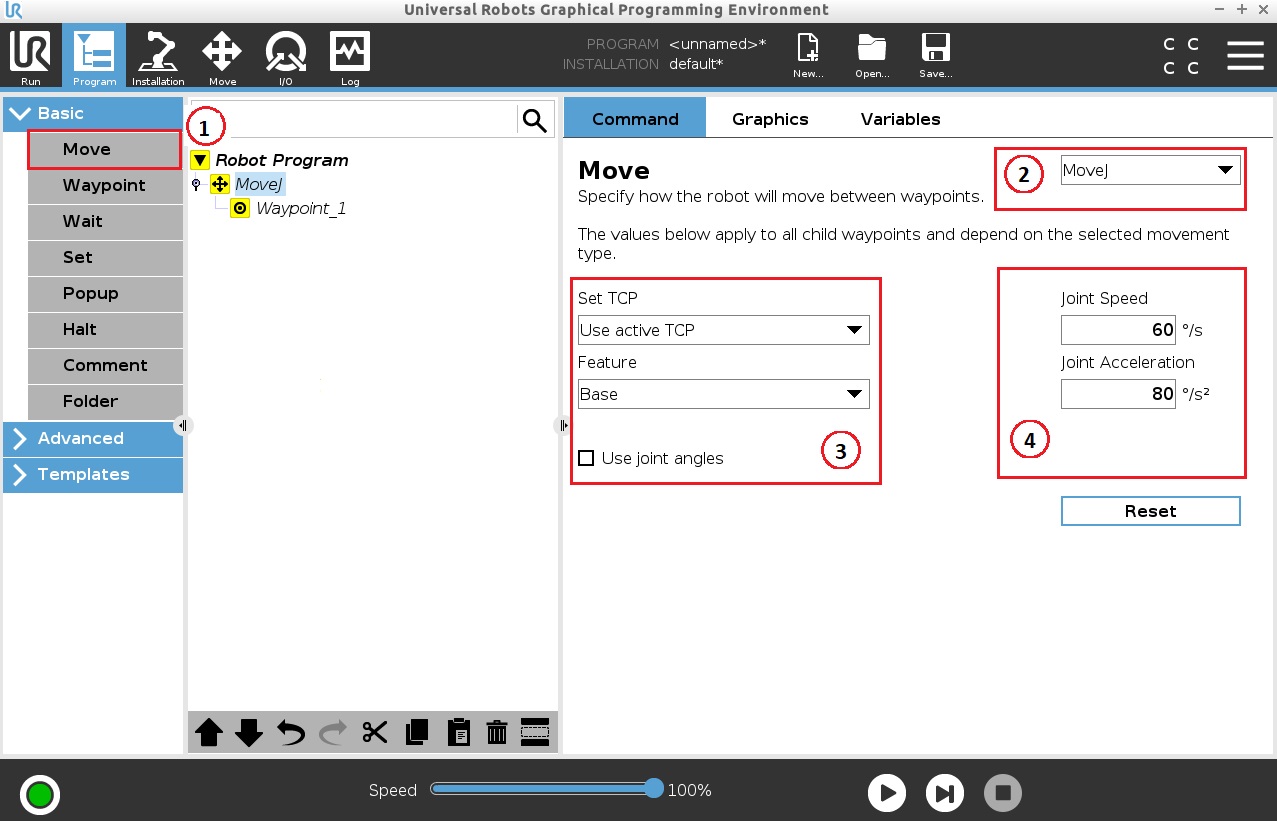The height and width of the screenshot is (821, 1277).
Task: Click the program tree search field
Action: [x=354, y=121]
